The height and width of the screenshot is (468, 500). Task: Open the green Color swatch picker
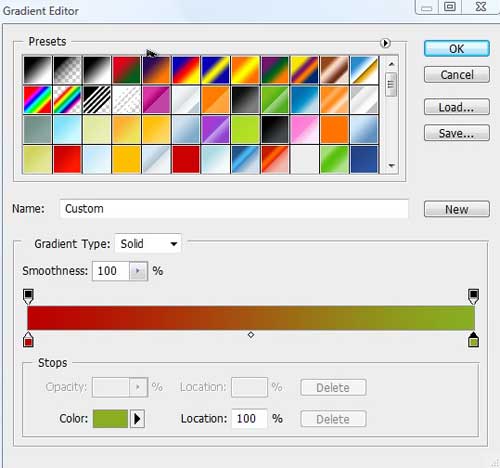[x=110, y=419]
